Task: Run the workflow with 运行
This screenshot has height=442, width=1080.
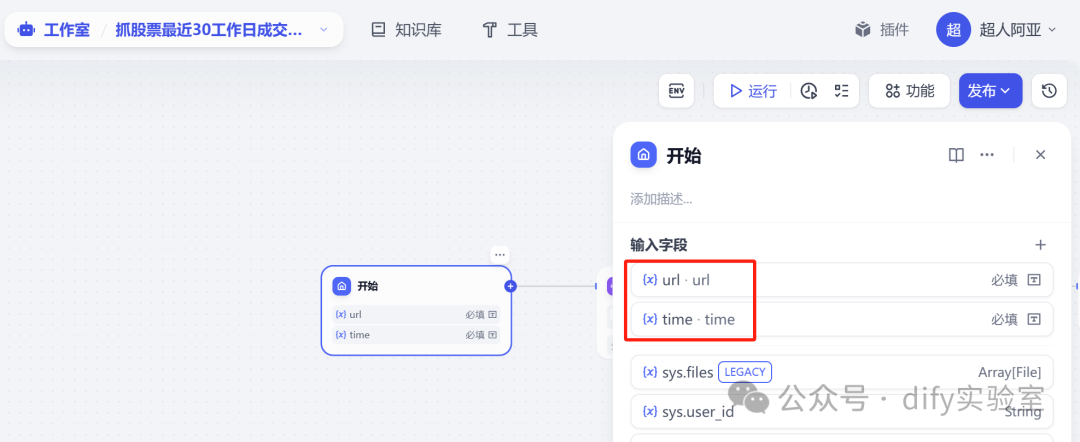Action: [754, 91]
